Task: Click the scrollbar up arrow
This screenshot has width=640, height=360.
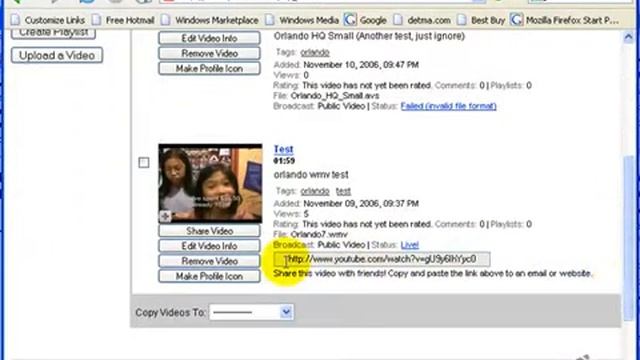Action: [x=628, y=38]
